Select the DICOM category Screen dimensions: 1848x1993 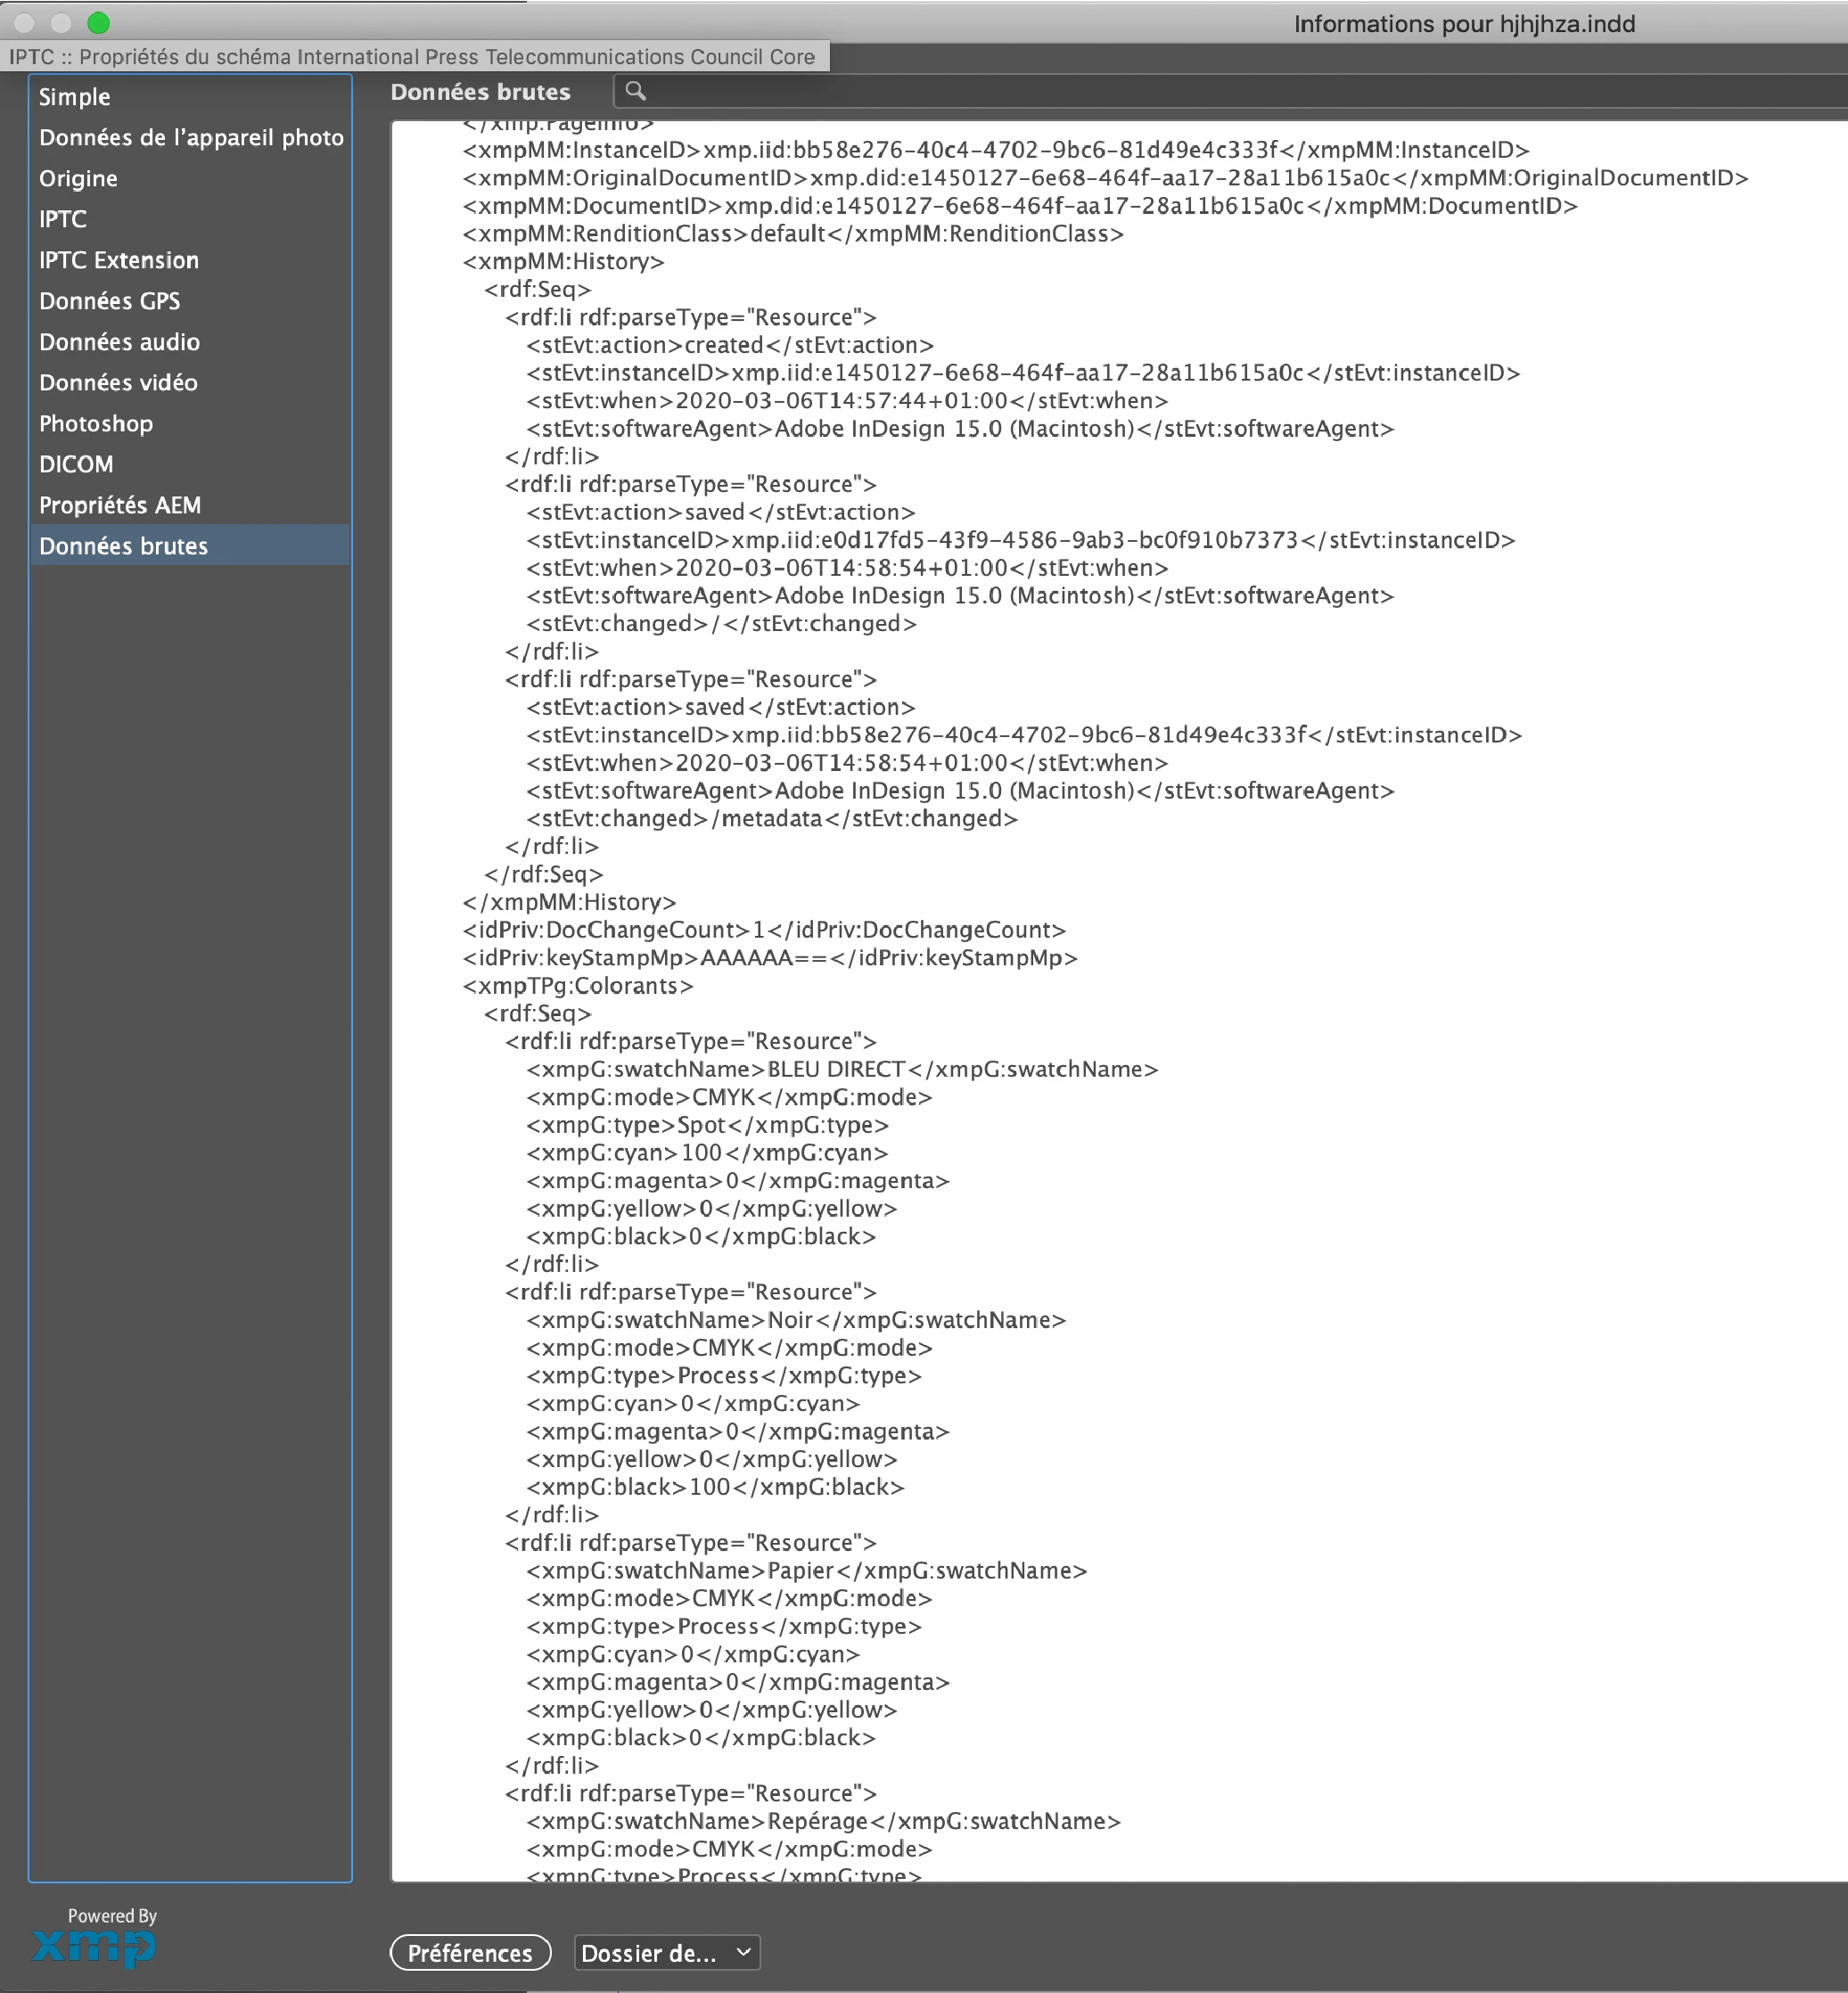click(76, 465)
